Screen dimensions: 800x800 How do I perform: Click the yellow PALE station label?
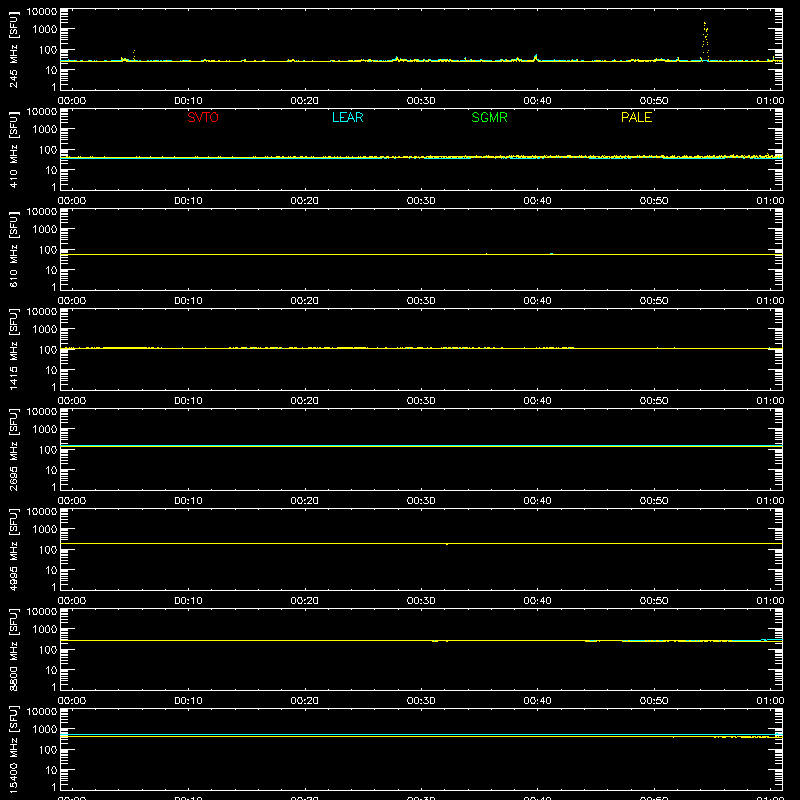pyautogui.click(x=636, y=117)
